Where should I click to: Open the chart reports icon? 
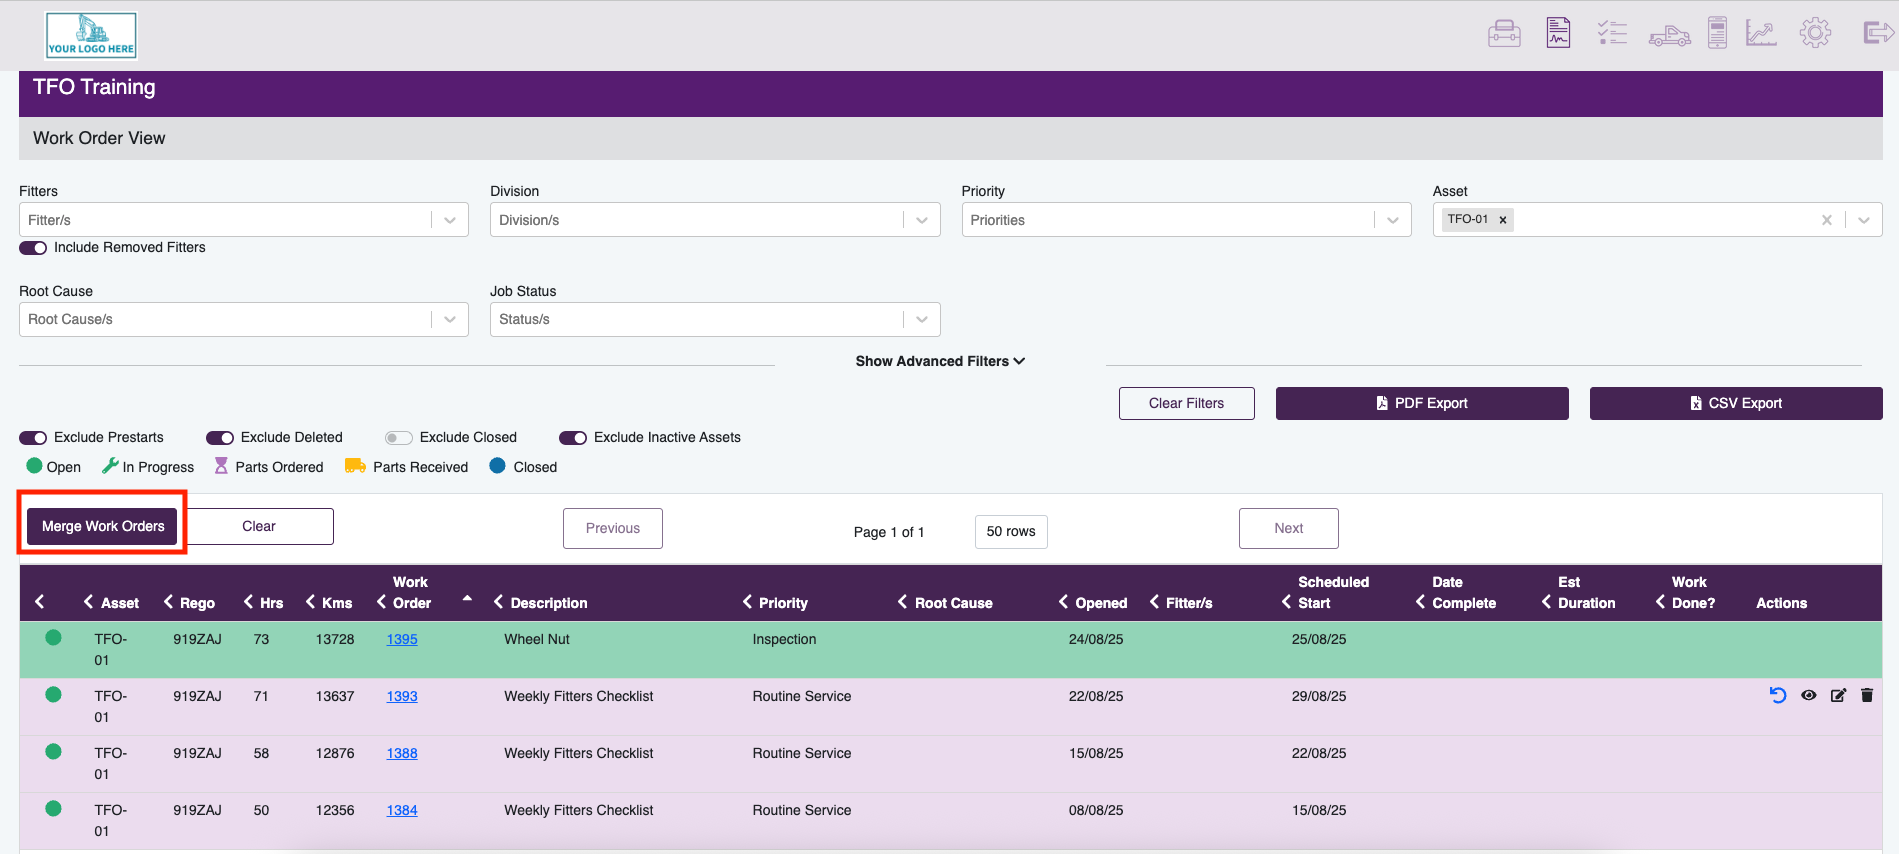pyautogui.click(x=1761, y=33)
